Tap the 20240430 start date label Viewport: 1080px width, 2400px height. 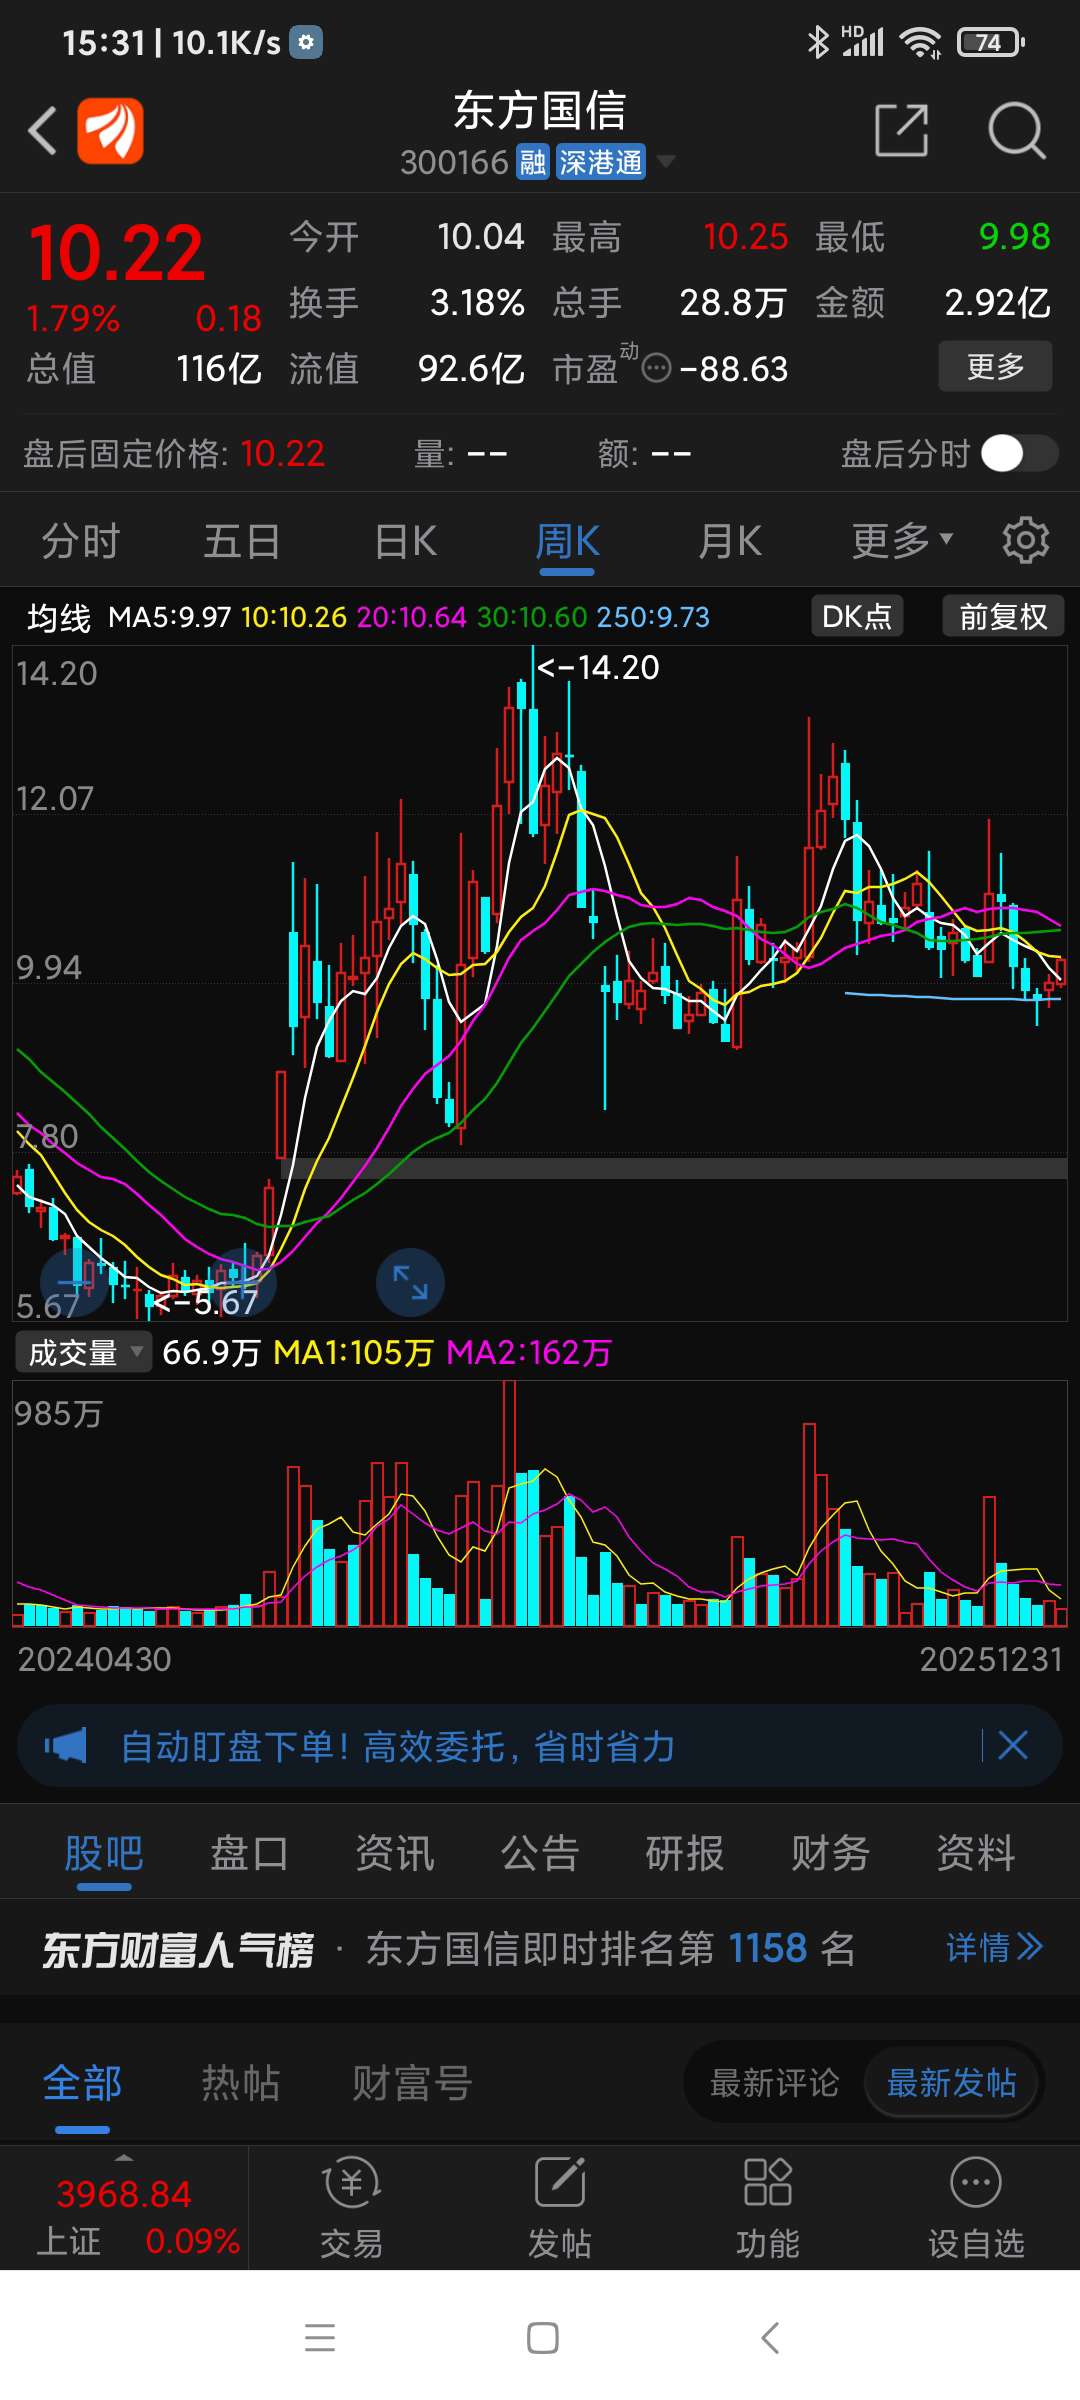click(94, 1659)
